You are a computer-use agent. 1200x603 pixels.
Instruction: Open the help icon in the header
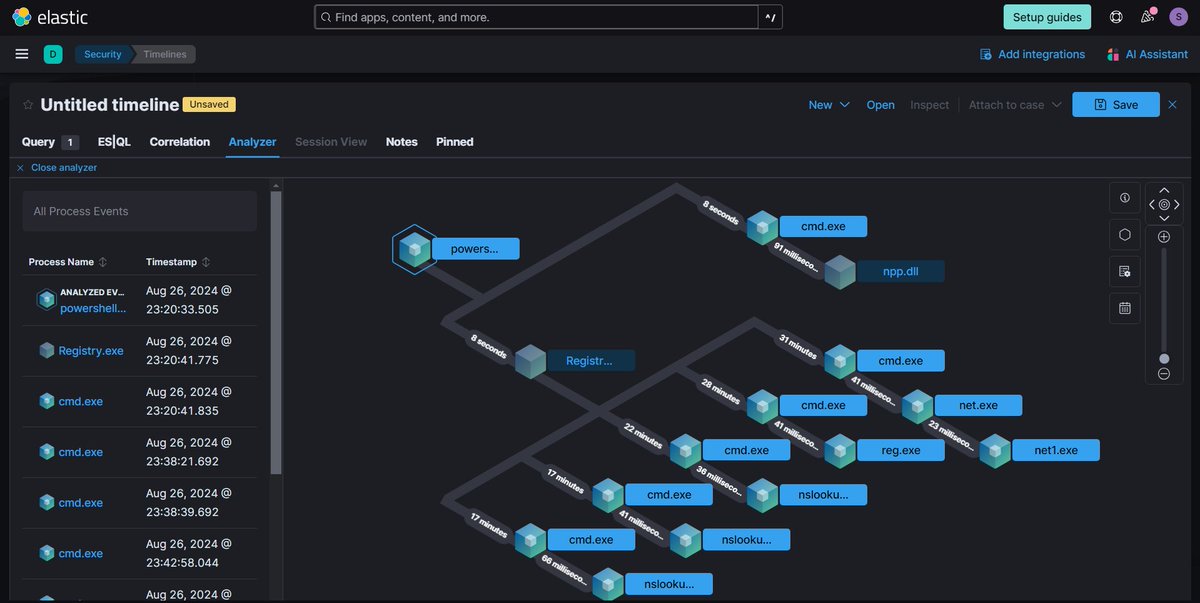pos(1114,16)
